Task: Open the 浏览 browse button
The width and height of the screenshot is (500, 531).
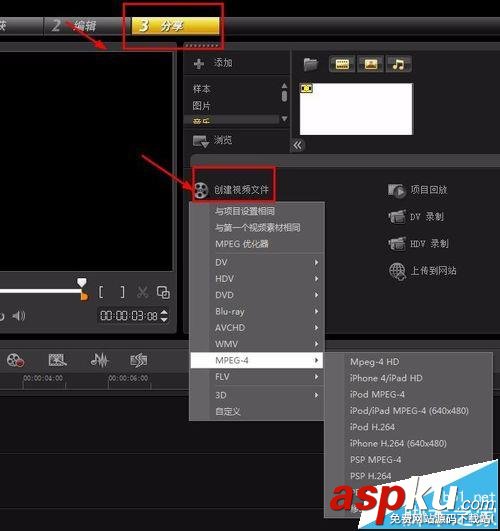Action: click(212, 140)
